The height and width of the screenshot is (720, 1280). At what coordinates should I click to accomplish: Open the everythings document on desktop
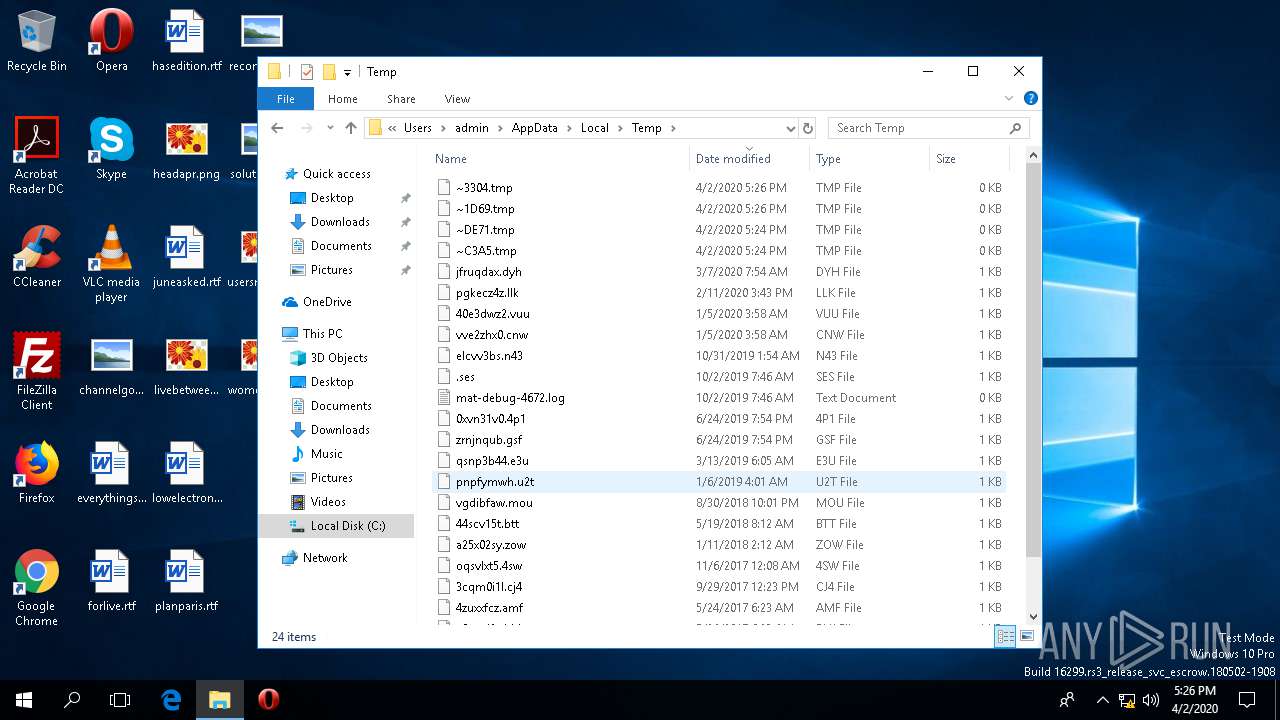111,473
